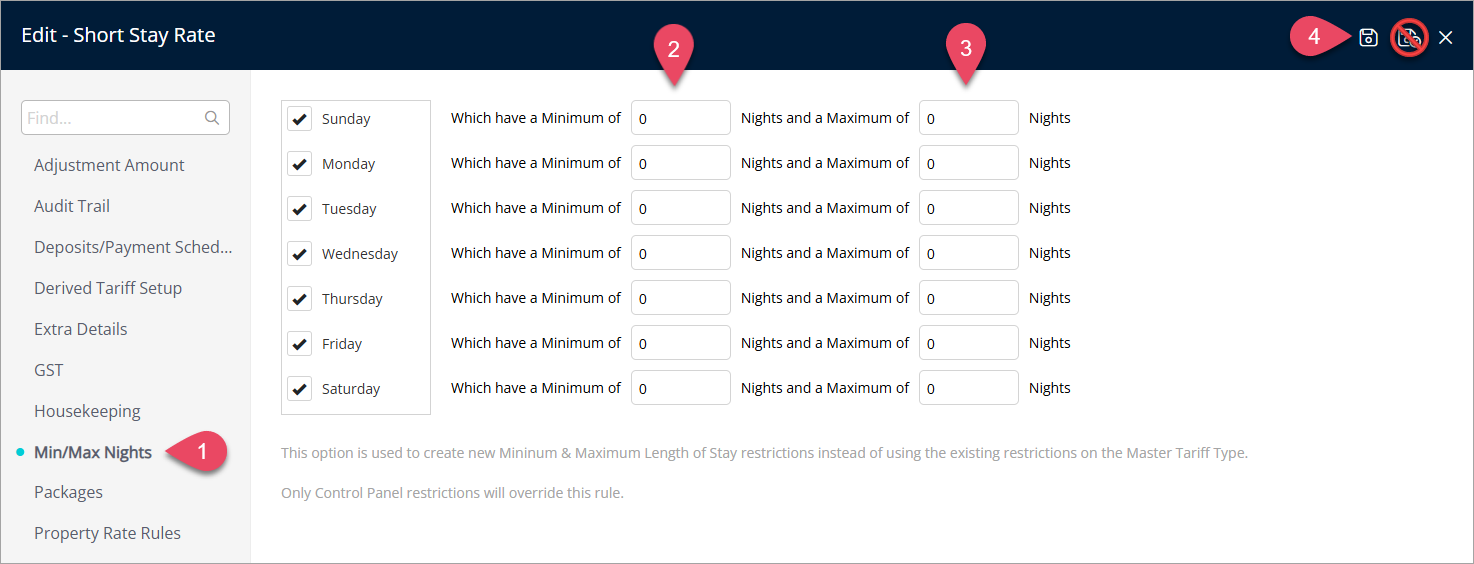Image resolution: width=1474 pixels, height=564 pixels.
Task: Go to the Housekeeping section
Action: [x=87, y=411]
